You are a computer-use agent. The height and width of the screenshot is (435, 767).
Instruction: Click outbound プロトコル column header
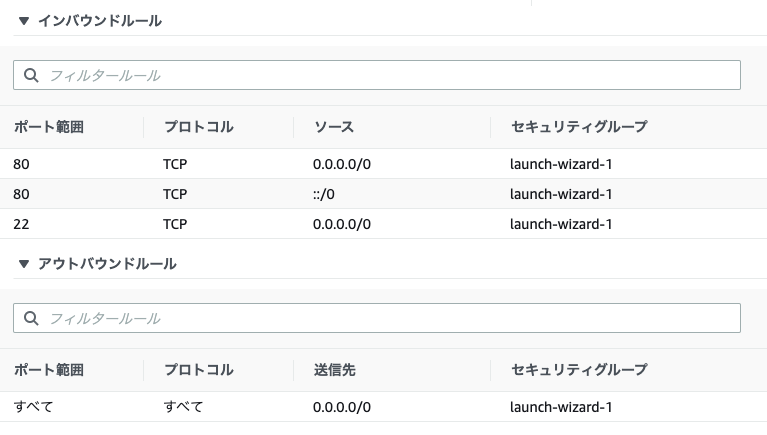[198, 370]
